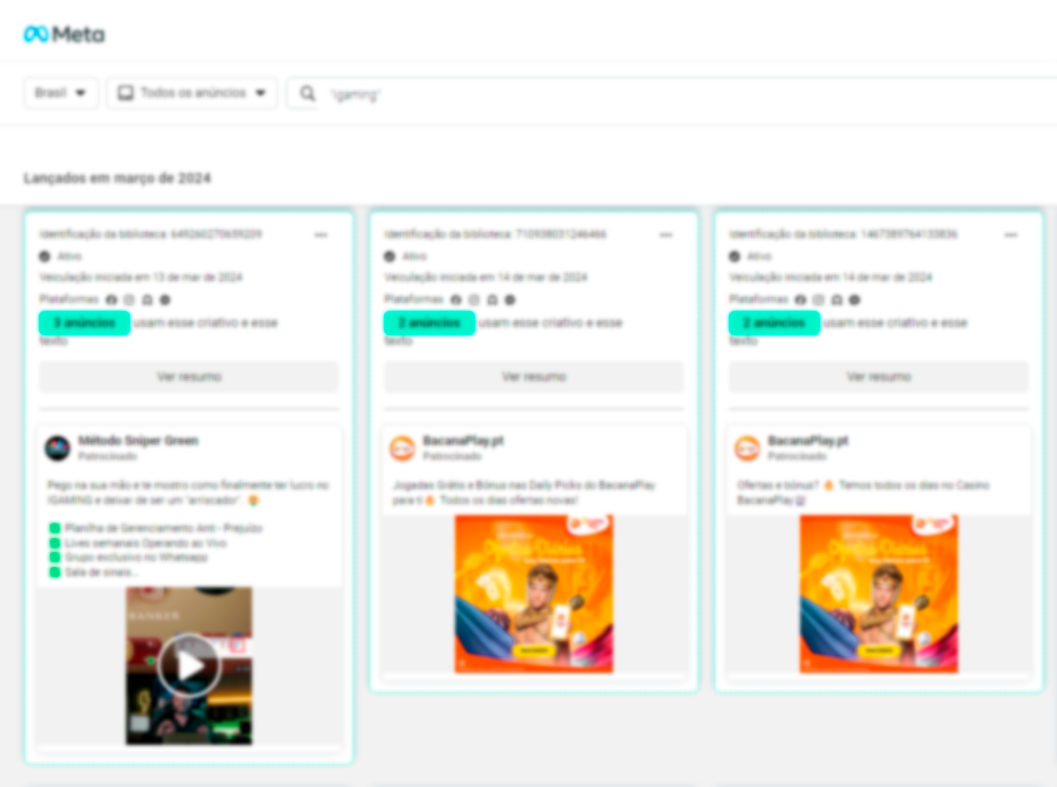This screenshot has width=1057, height=787.
Task: Open the Brasil country dropdown
Action: [61, 93]
